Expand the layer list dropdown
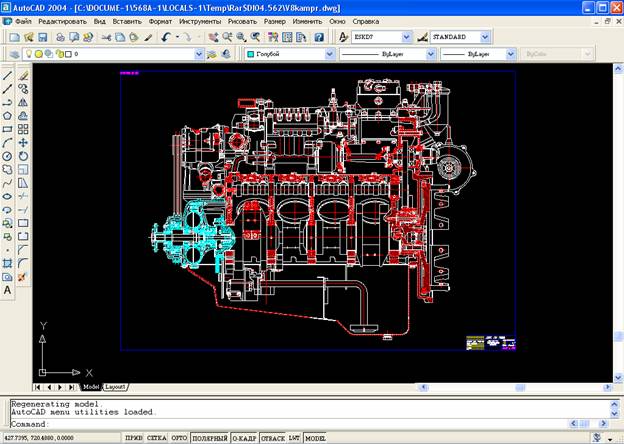This screenshot has height=444, width=624. click(x=199, y=54)
